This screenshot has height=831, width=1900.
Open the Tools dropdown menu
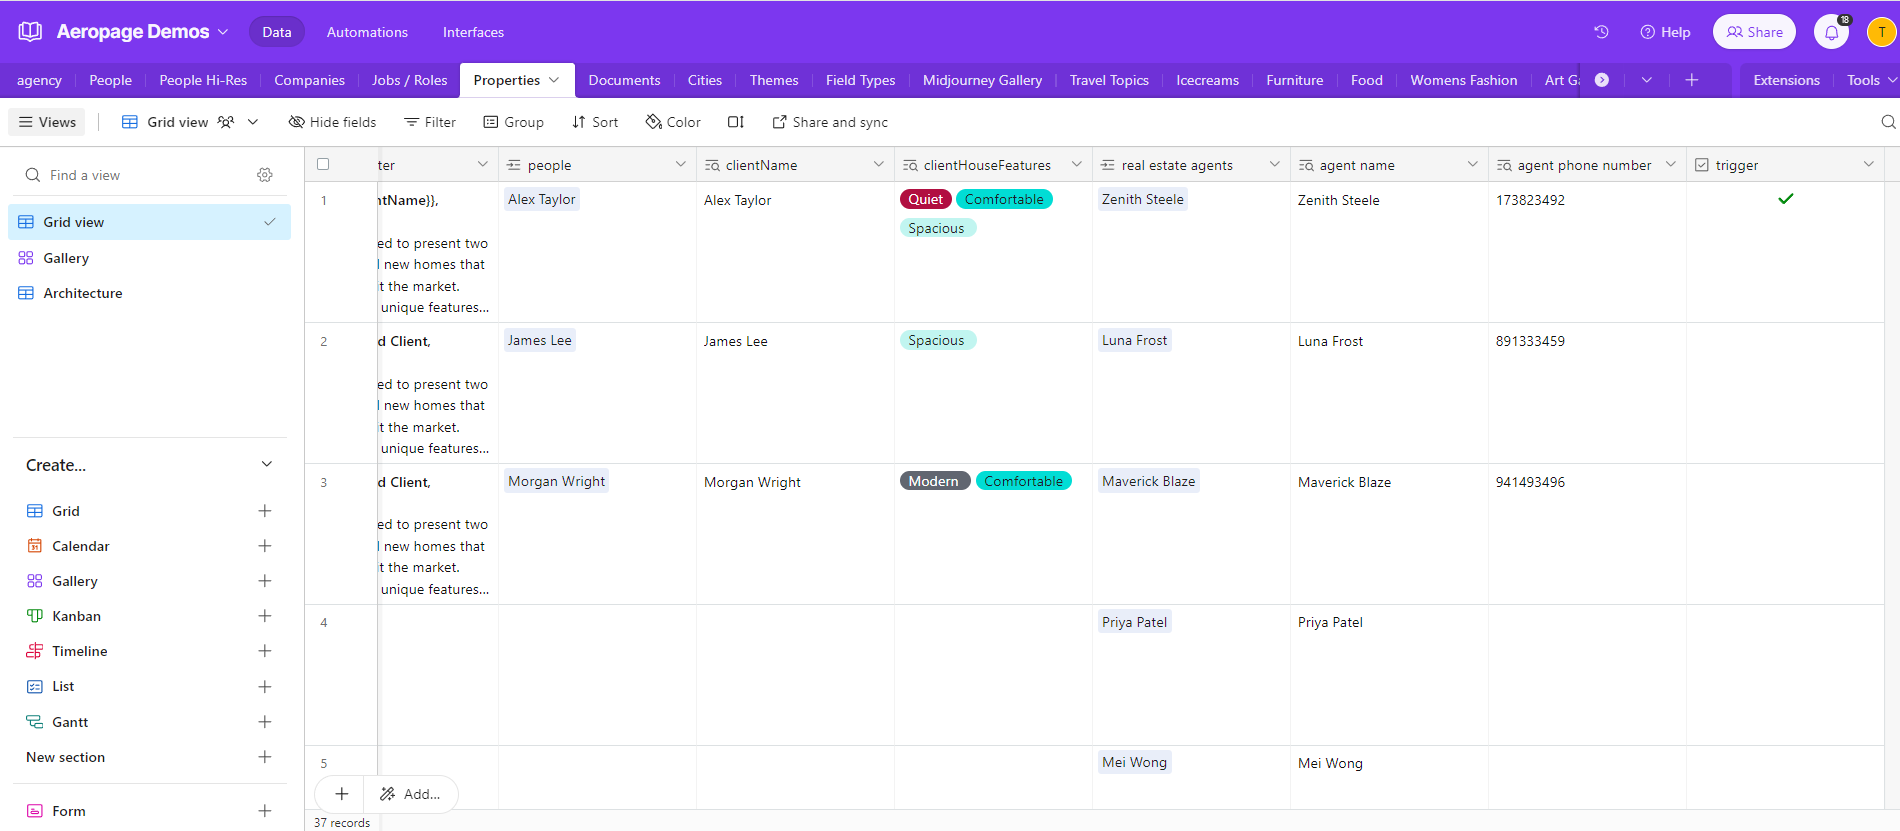(1871, 80)
